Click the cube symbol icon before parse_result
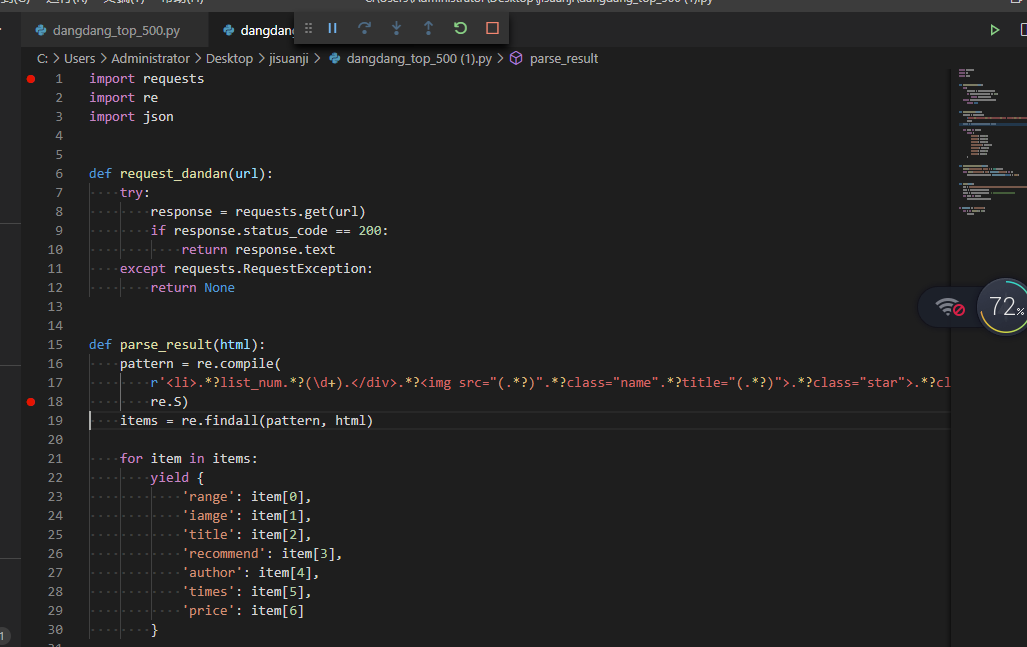 [x=516, y=58]
